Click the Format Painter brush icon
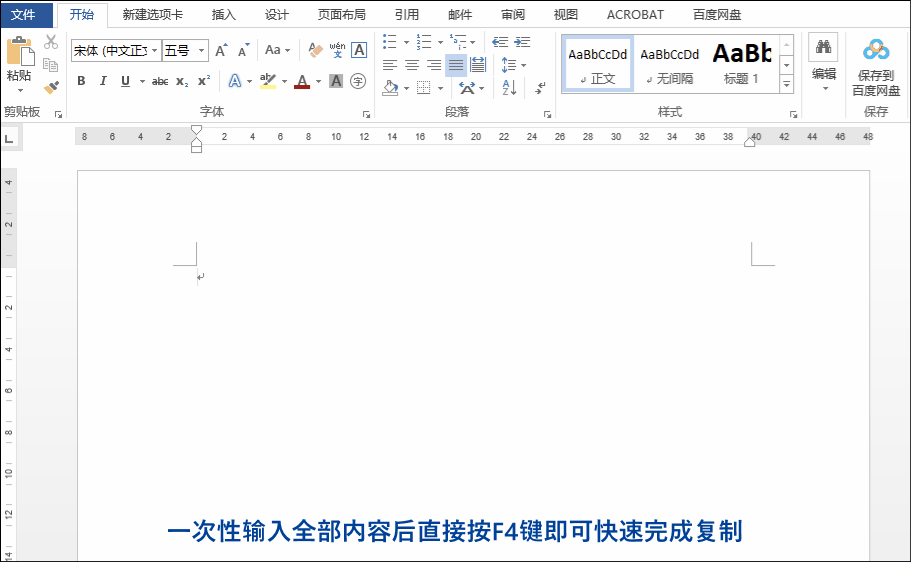 (51, 88)
